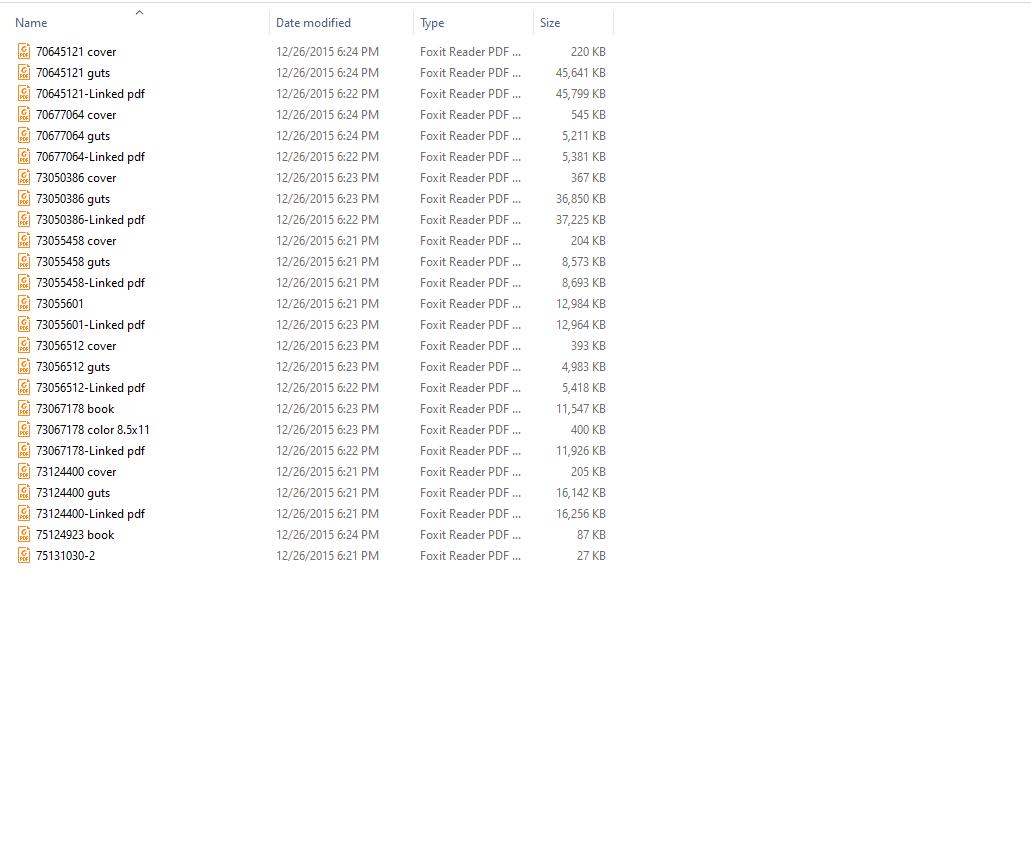Select file name 73067178-Linked pdf
Screen dimensions: 1031x867
[x=91, y=452]
